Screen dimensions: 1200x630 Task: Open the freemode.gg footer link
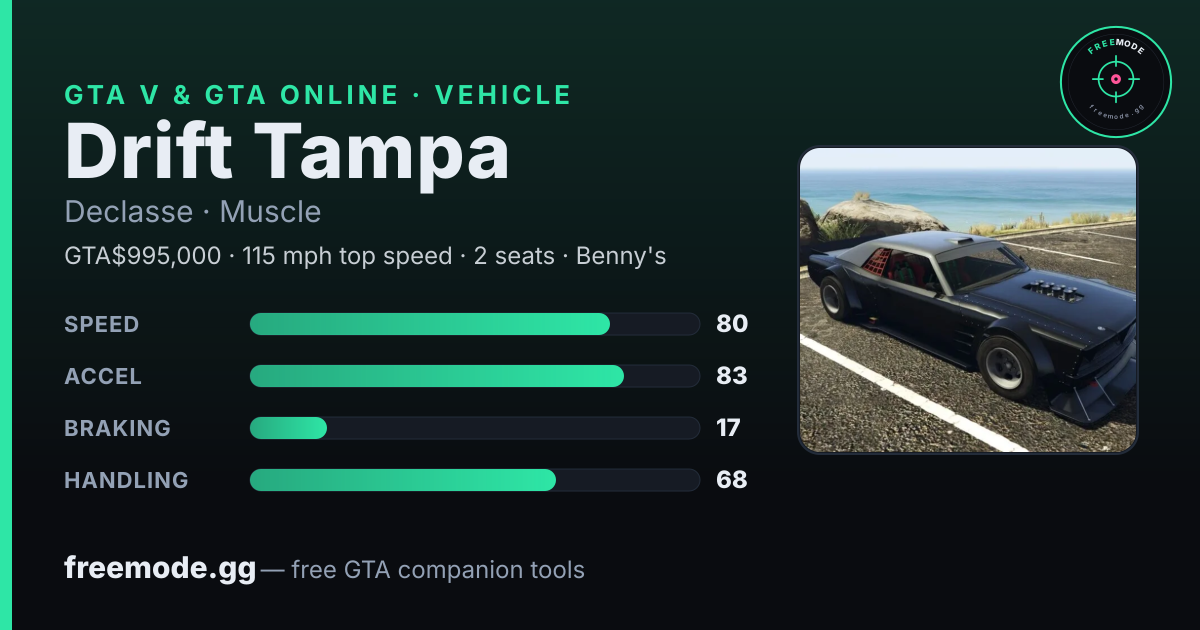[x=160, y=569]
